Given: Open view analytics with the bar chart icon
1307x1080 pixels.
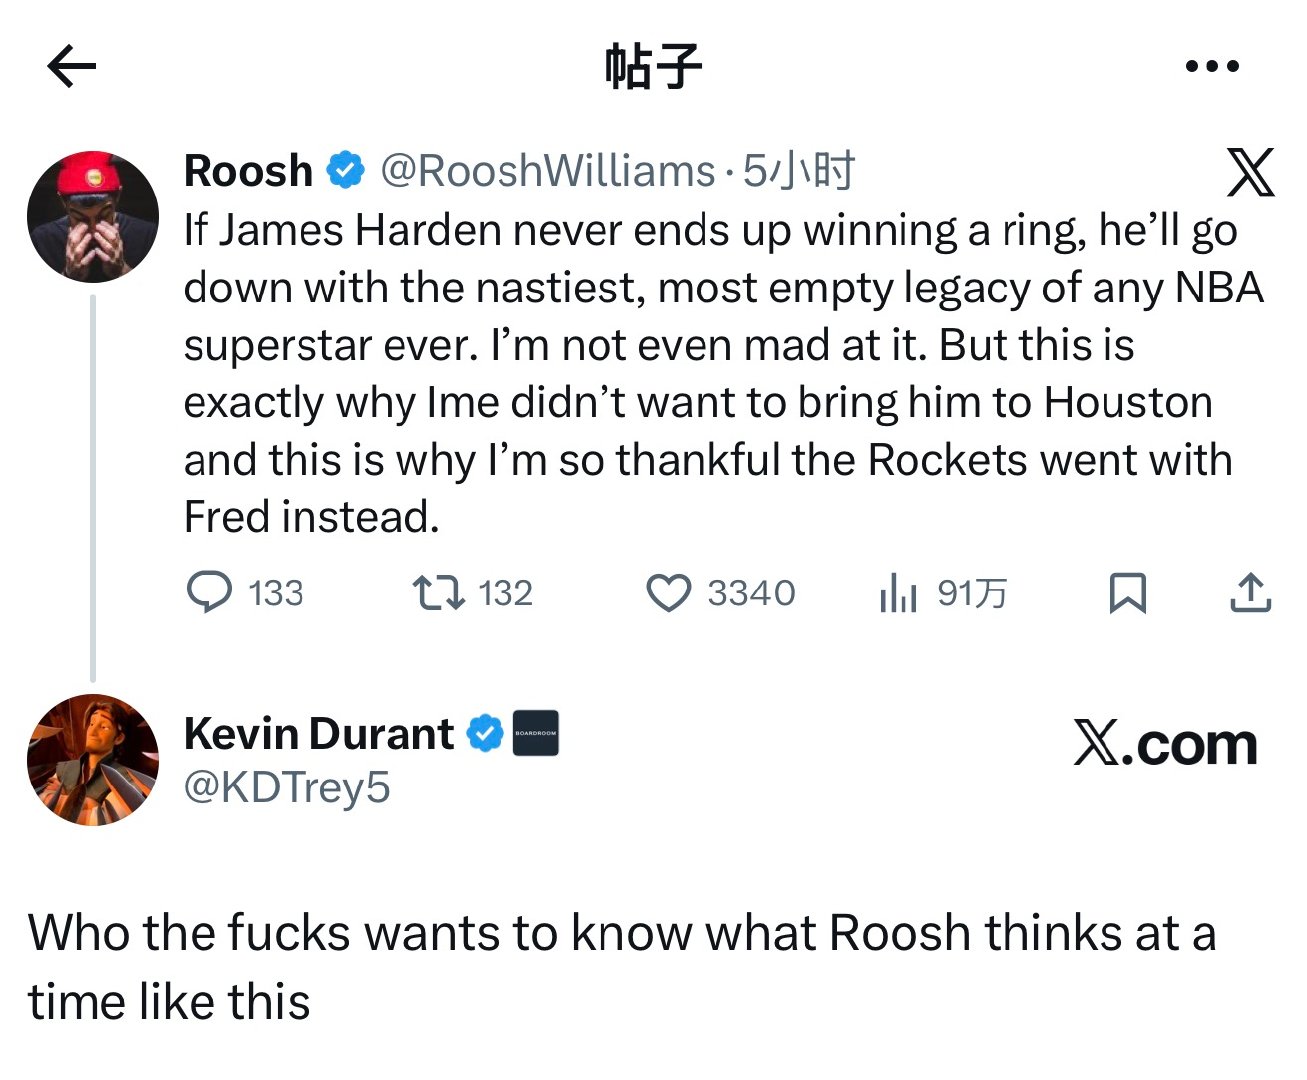Looking at the screenshot, I should (897, 592).
